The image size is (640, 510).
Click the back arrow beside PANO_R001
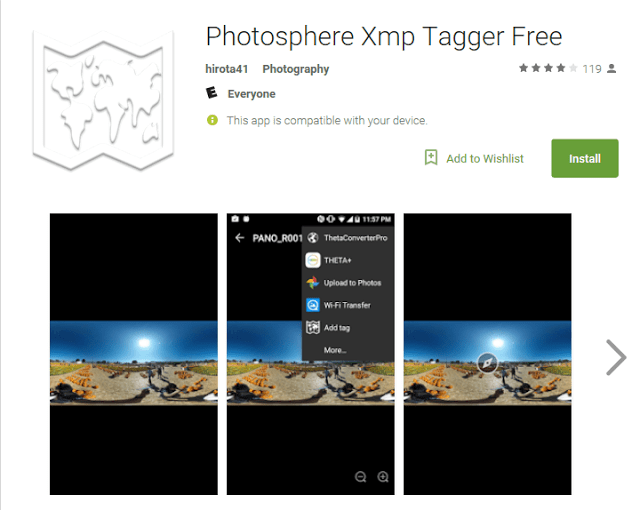240,237
